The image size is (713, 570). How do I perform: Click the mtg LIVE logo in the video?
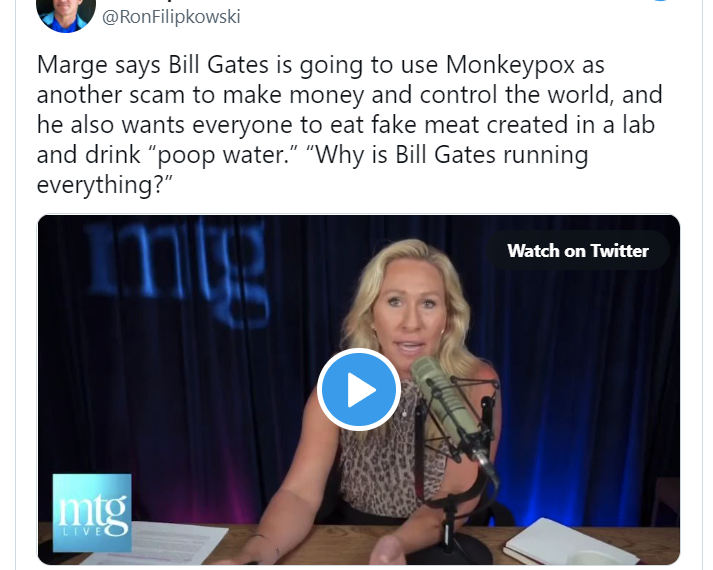click(92, 512)
